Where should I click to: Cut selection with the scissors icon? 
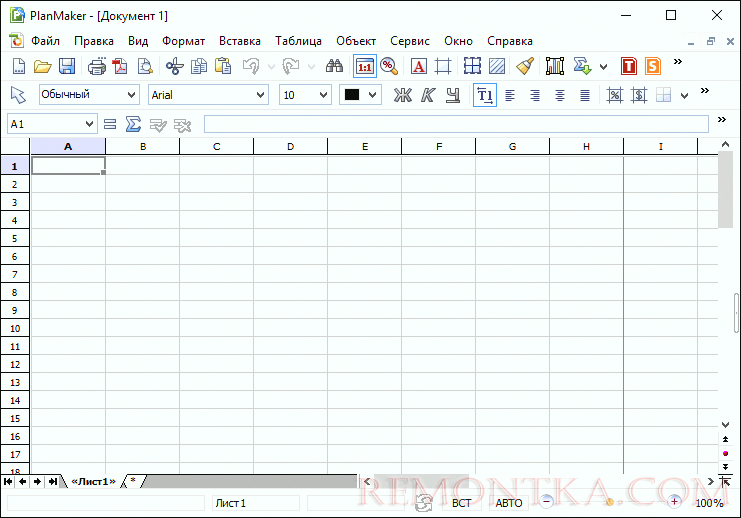[x=174, y=66]
